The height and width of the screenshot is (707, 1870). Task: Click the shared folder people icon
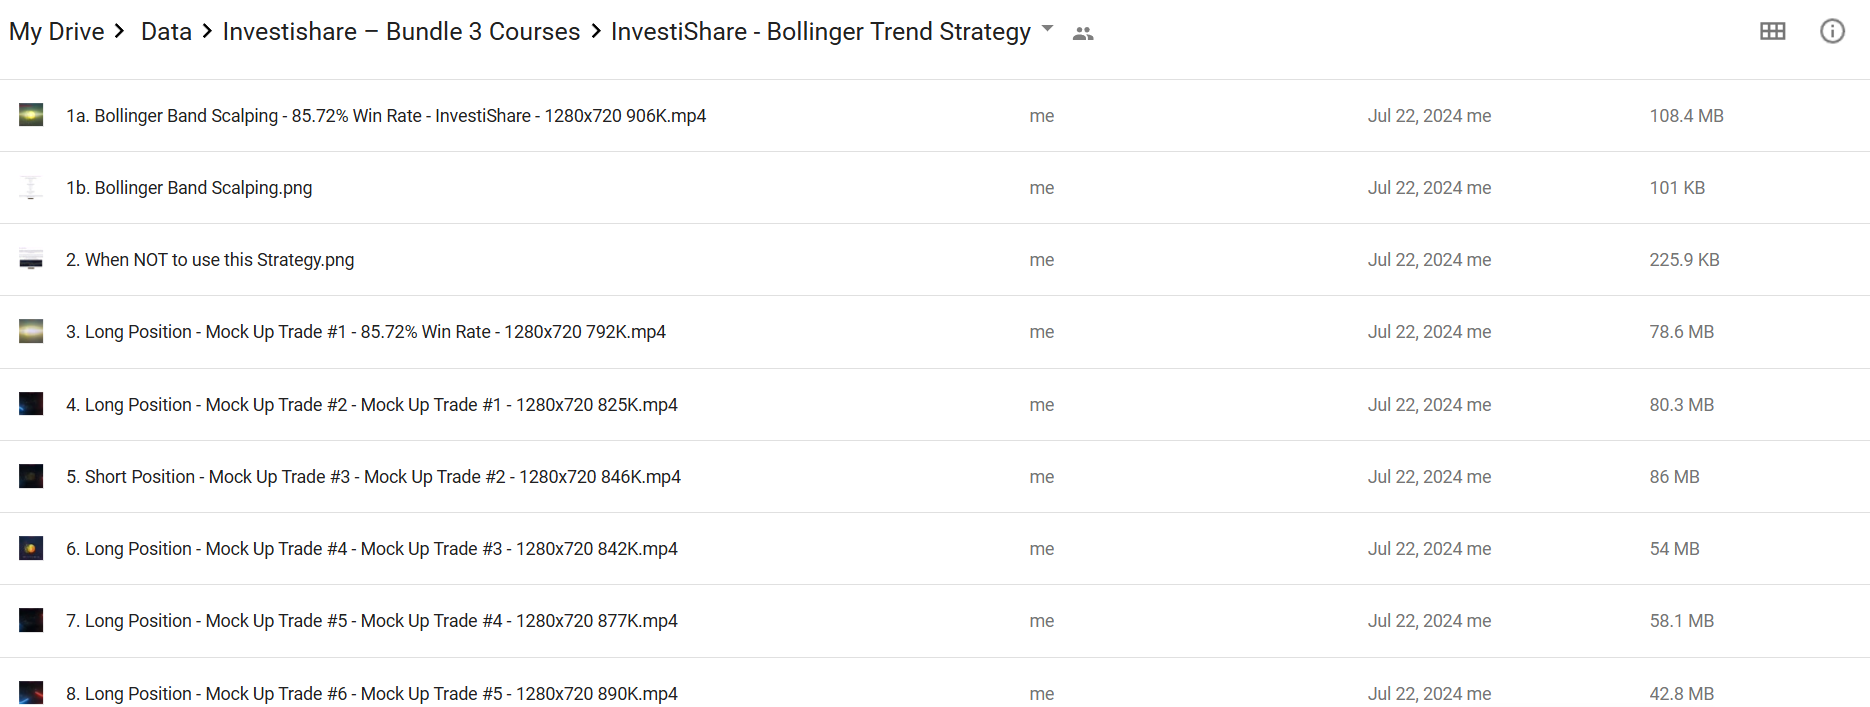point(1083,33)
